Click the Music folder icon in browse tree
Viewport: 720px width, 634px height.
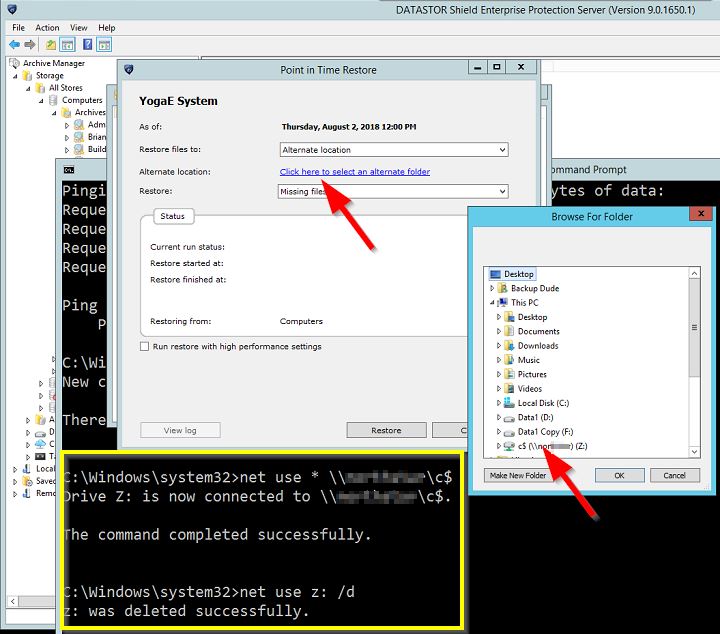509,360
